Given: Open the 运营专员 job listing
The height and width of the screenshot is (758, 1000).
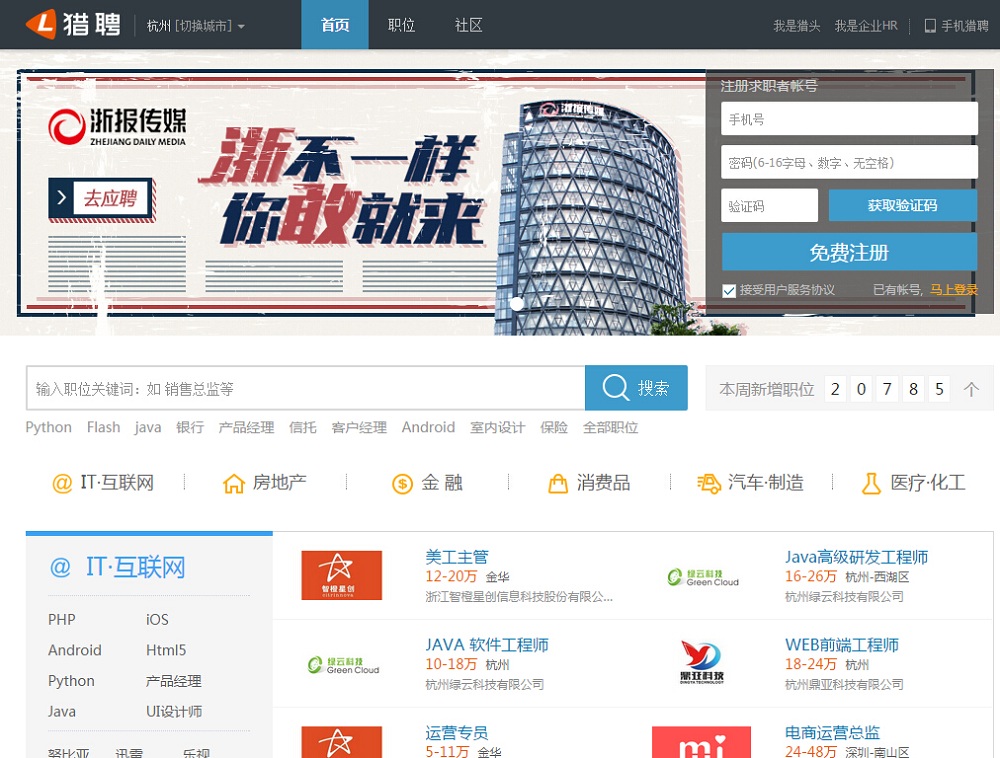Looking at the screenshot, I should 457,732.
